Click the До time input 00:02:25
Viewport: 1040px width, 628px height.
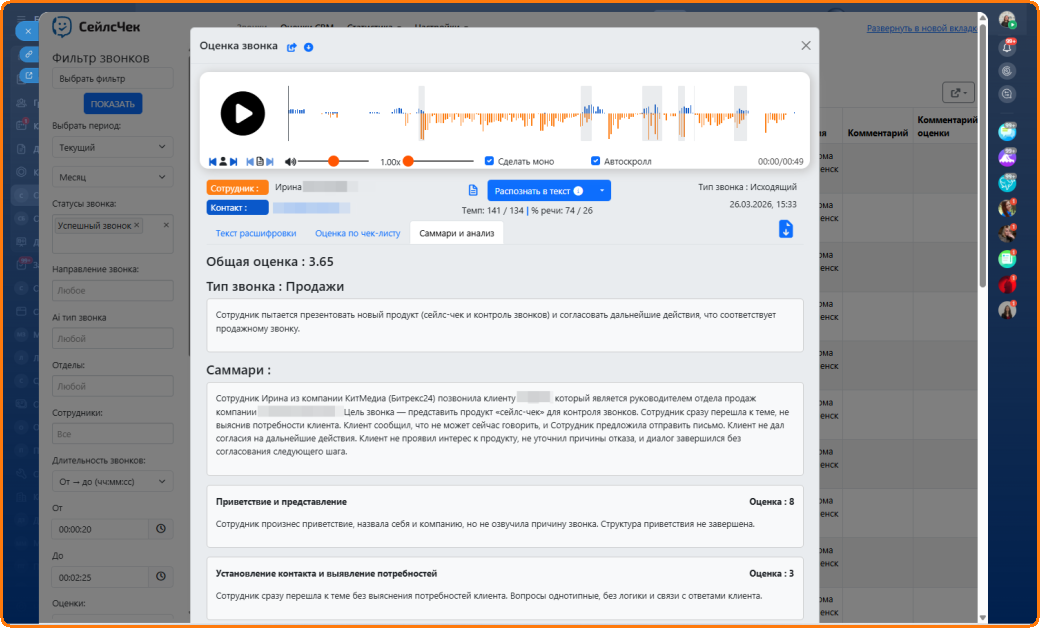pos(100,577)
